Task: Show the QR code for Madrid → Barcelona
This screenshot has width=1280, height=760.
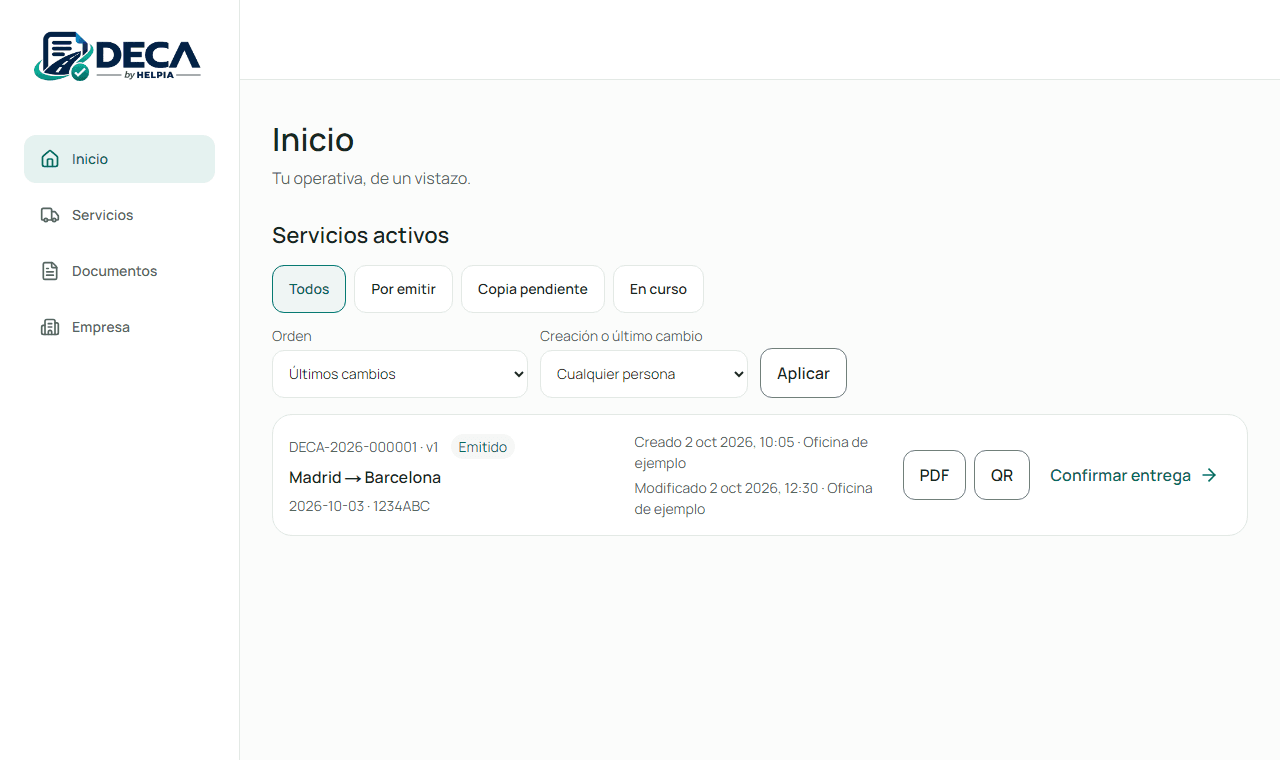Action: 1002,475
